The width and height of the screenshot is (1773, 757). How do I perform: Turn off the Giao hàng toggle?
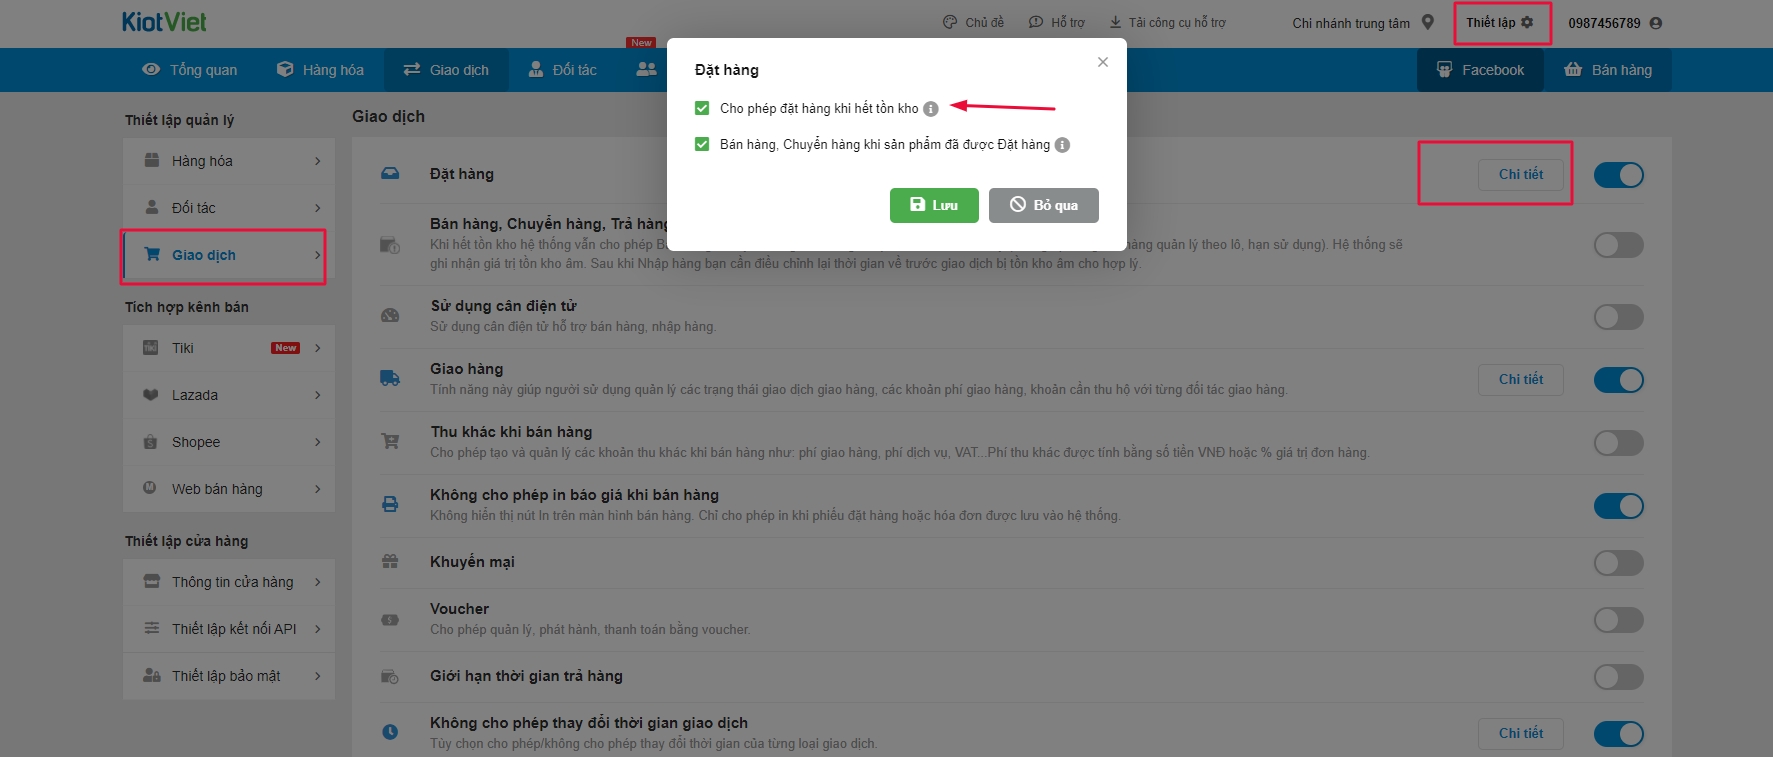[x=1618, y=380]
